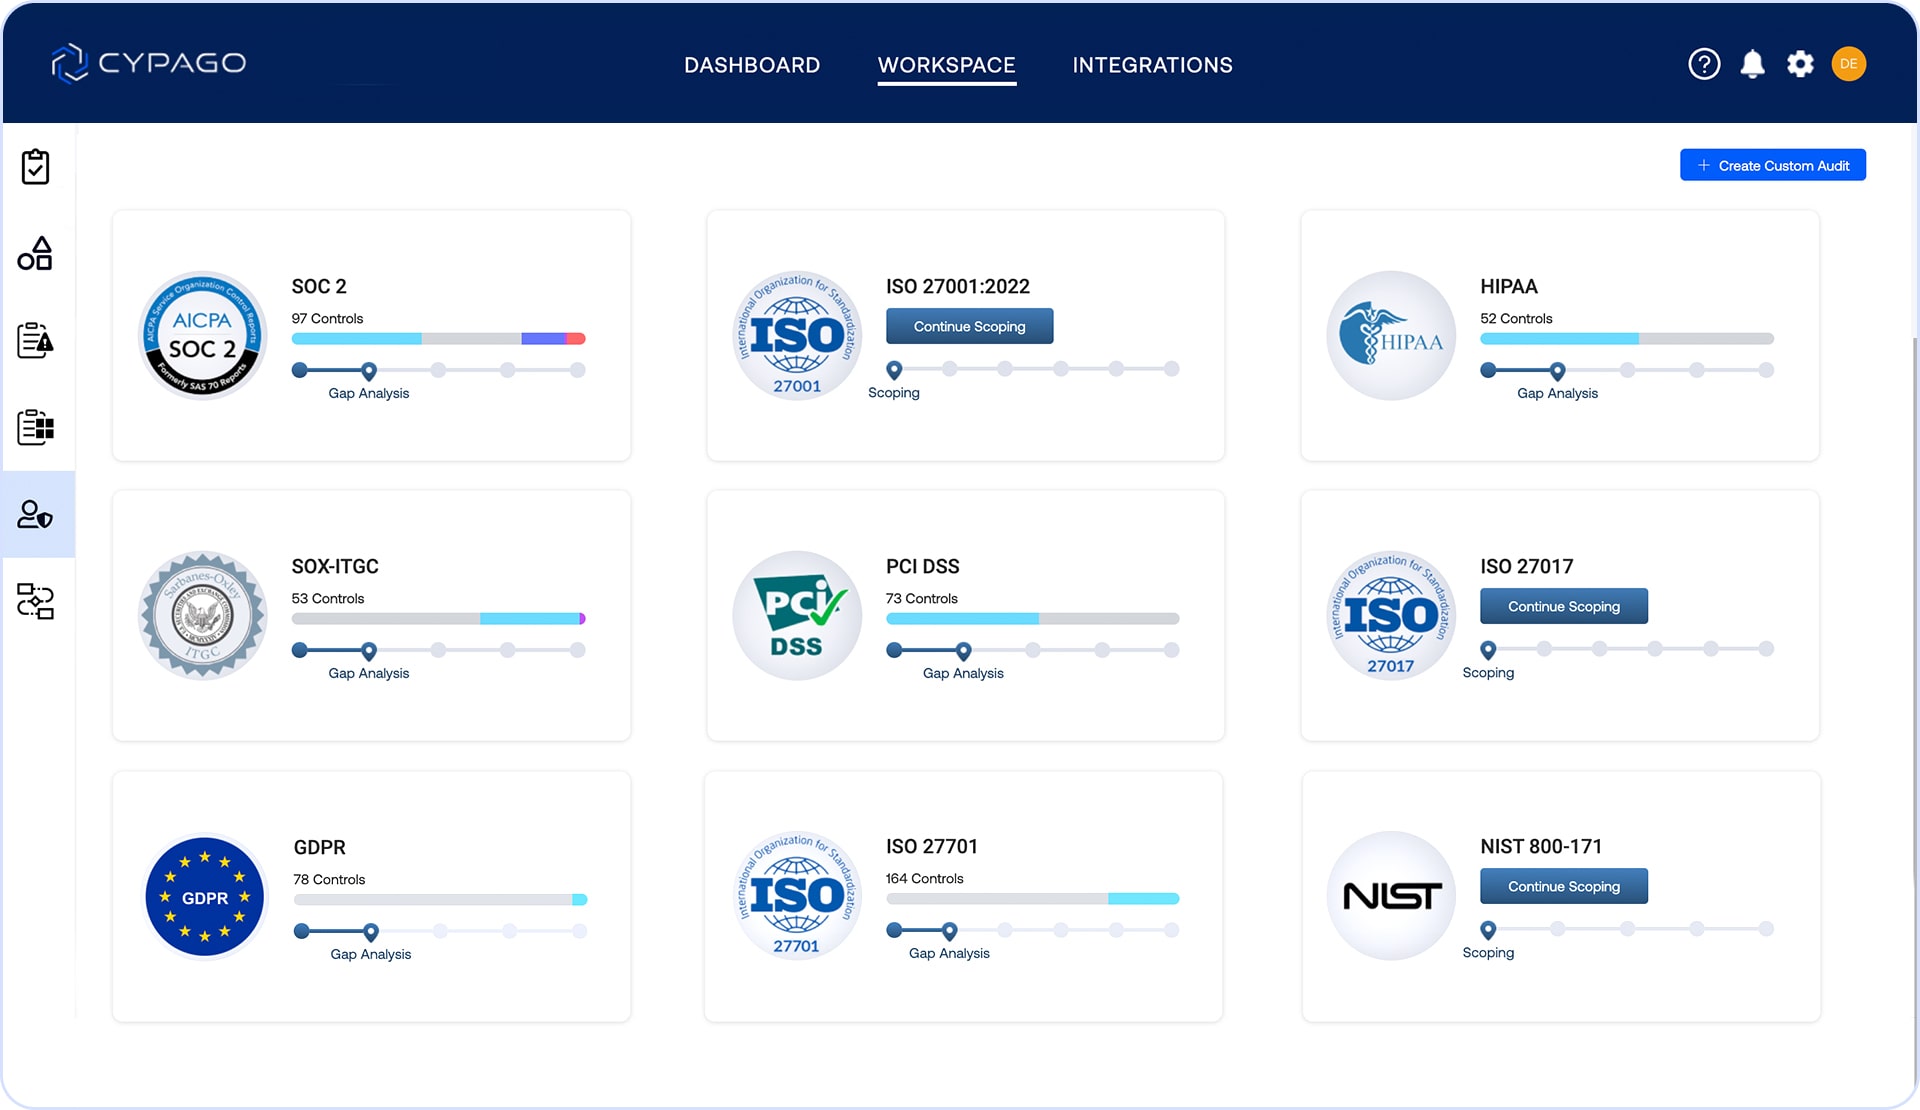The height and width of the screenshot is (1110, 1920).
Task: Continue Scoping for NIST 800-171
Action: point(1563,886)
